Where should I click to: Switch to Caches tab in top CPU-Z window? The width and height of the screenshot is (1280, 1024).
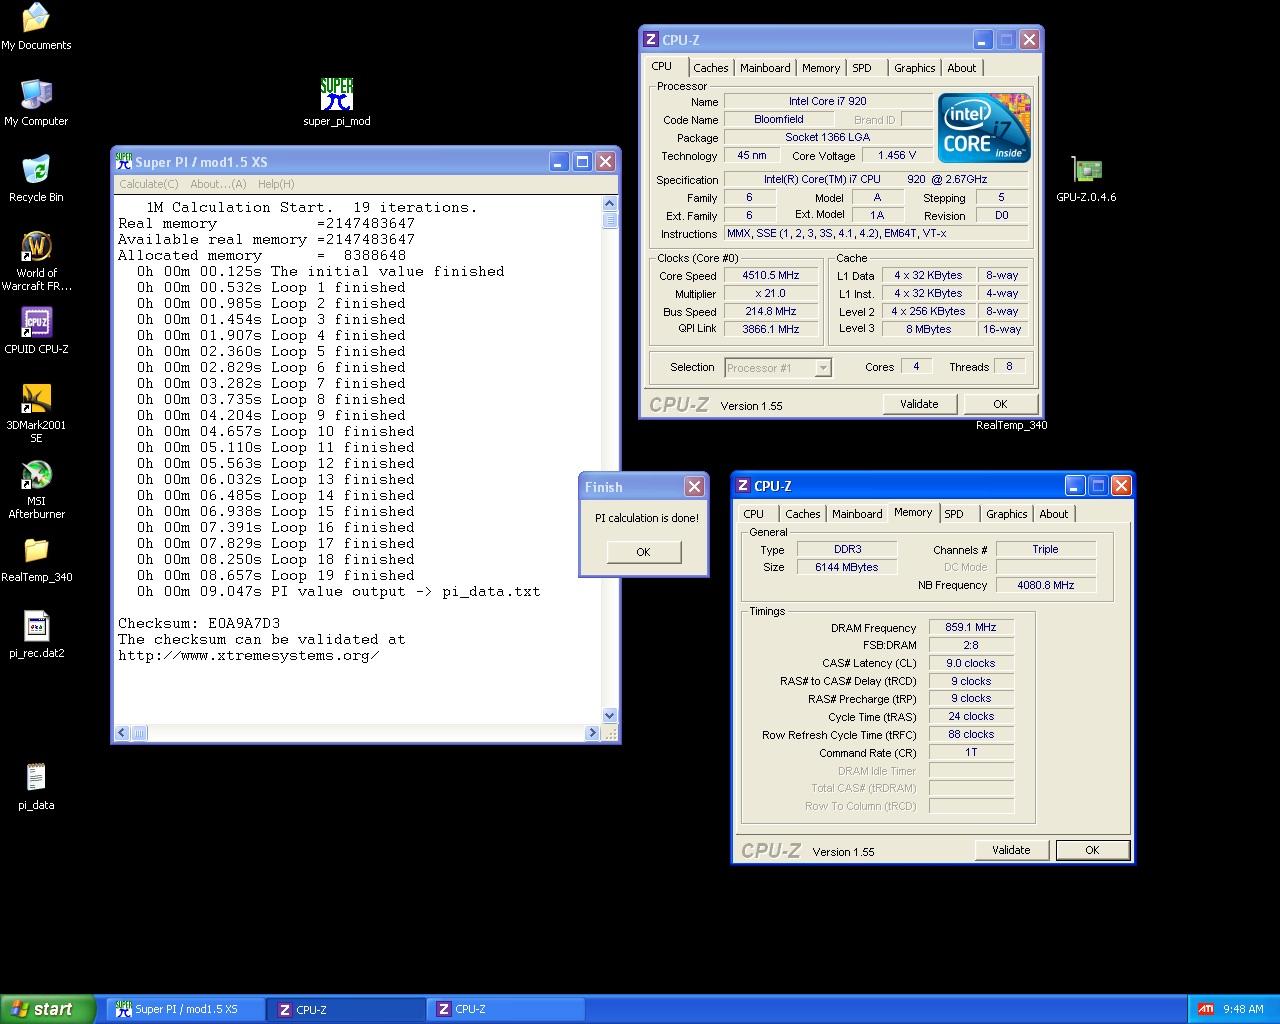point(710,68)
